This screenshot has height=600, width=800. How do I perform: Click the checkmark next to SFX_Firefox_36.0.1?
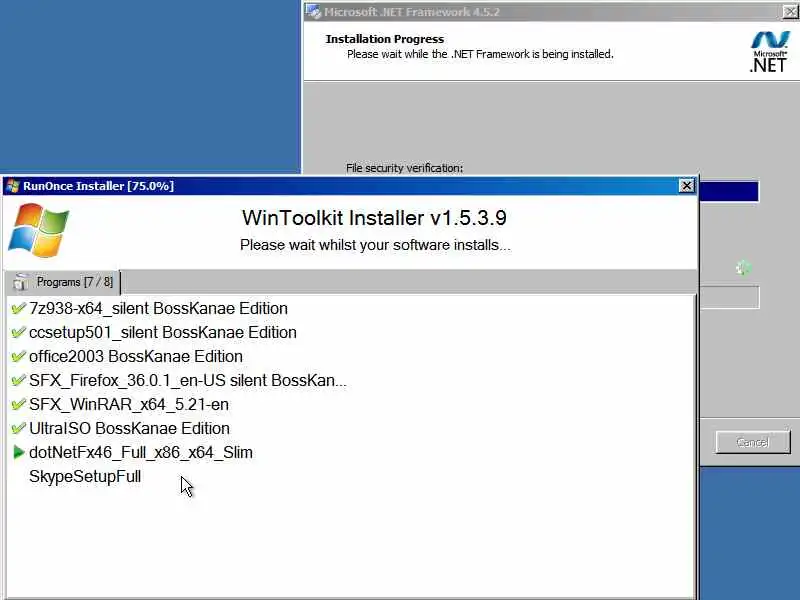[x=18, y=380]
